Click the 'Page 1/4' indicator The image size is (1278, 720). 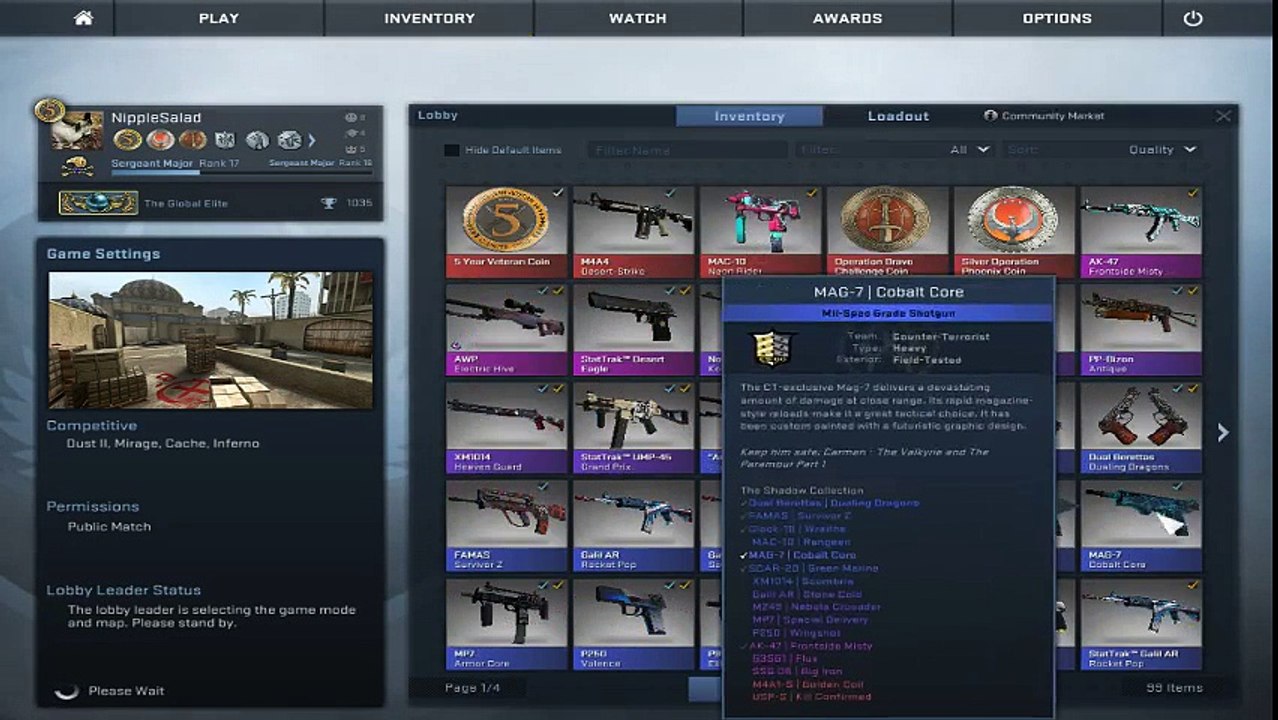point(472,688)
